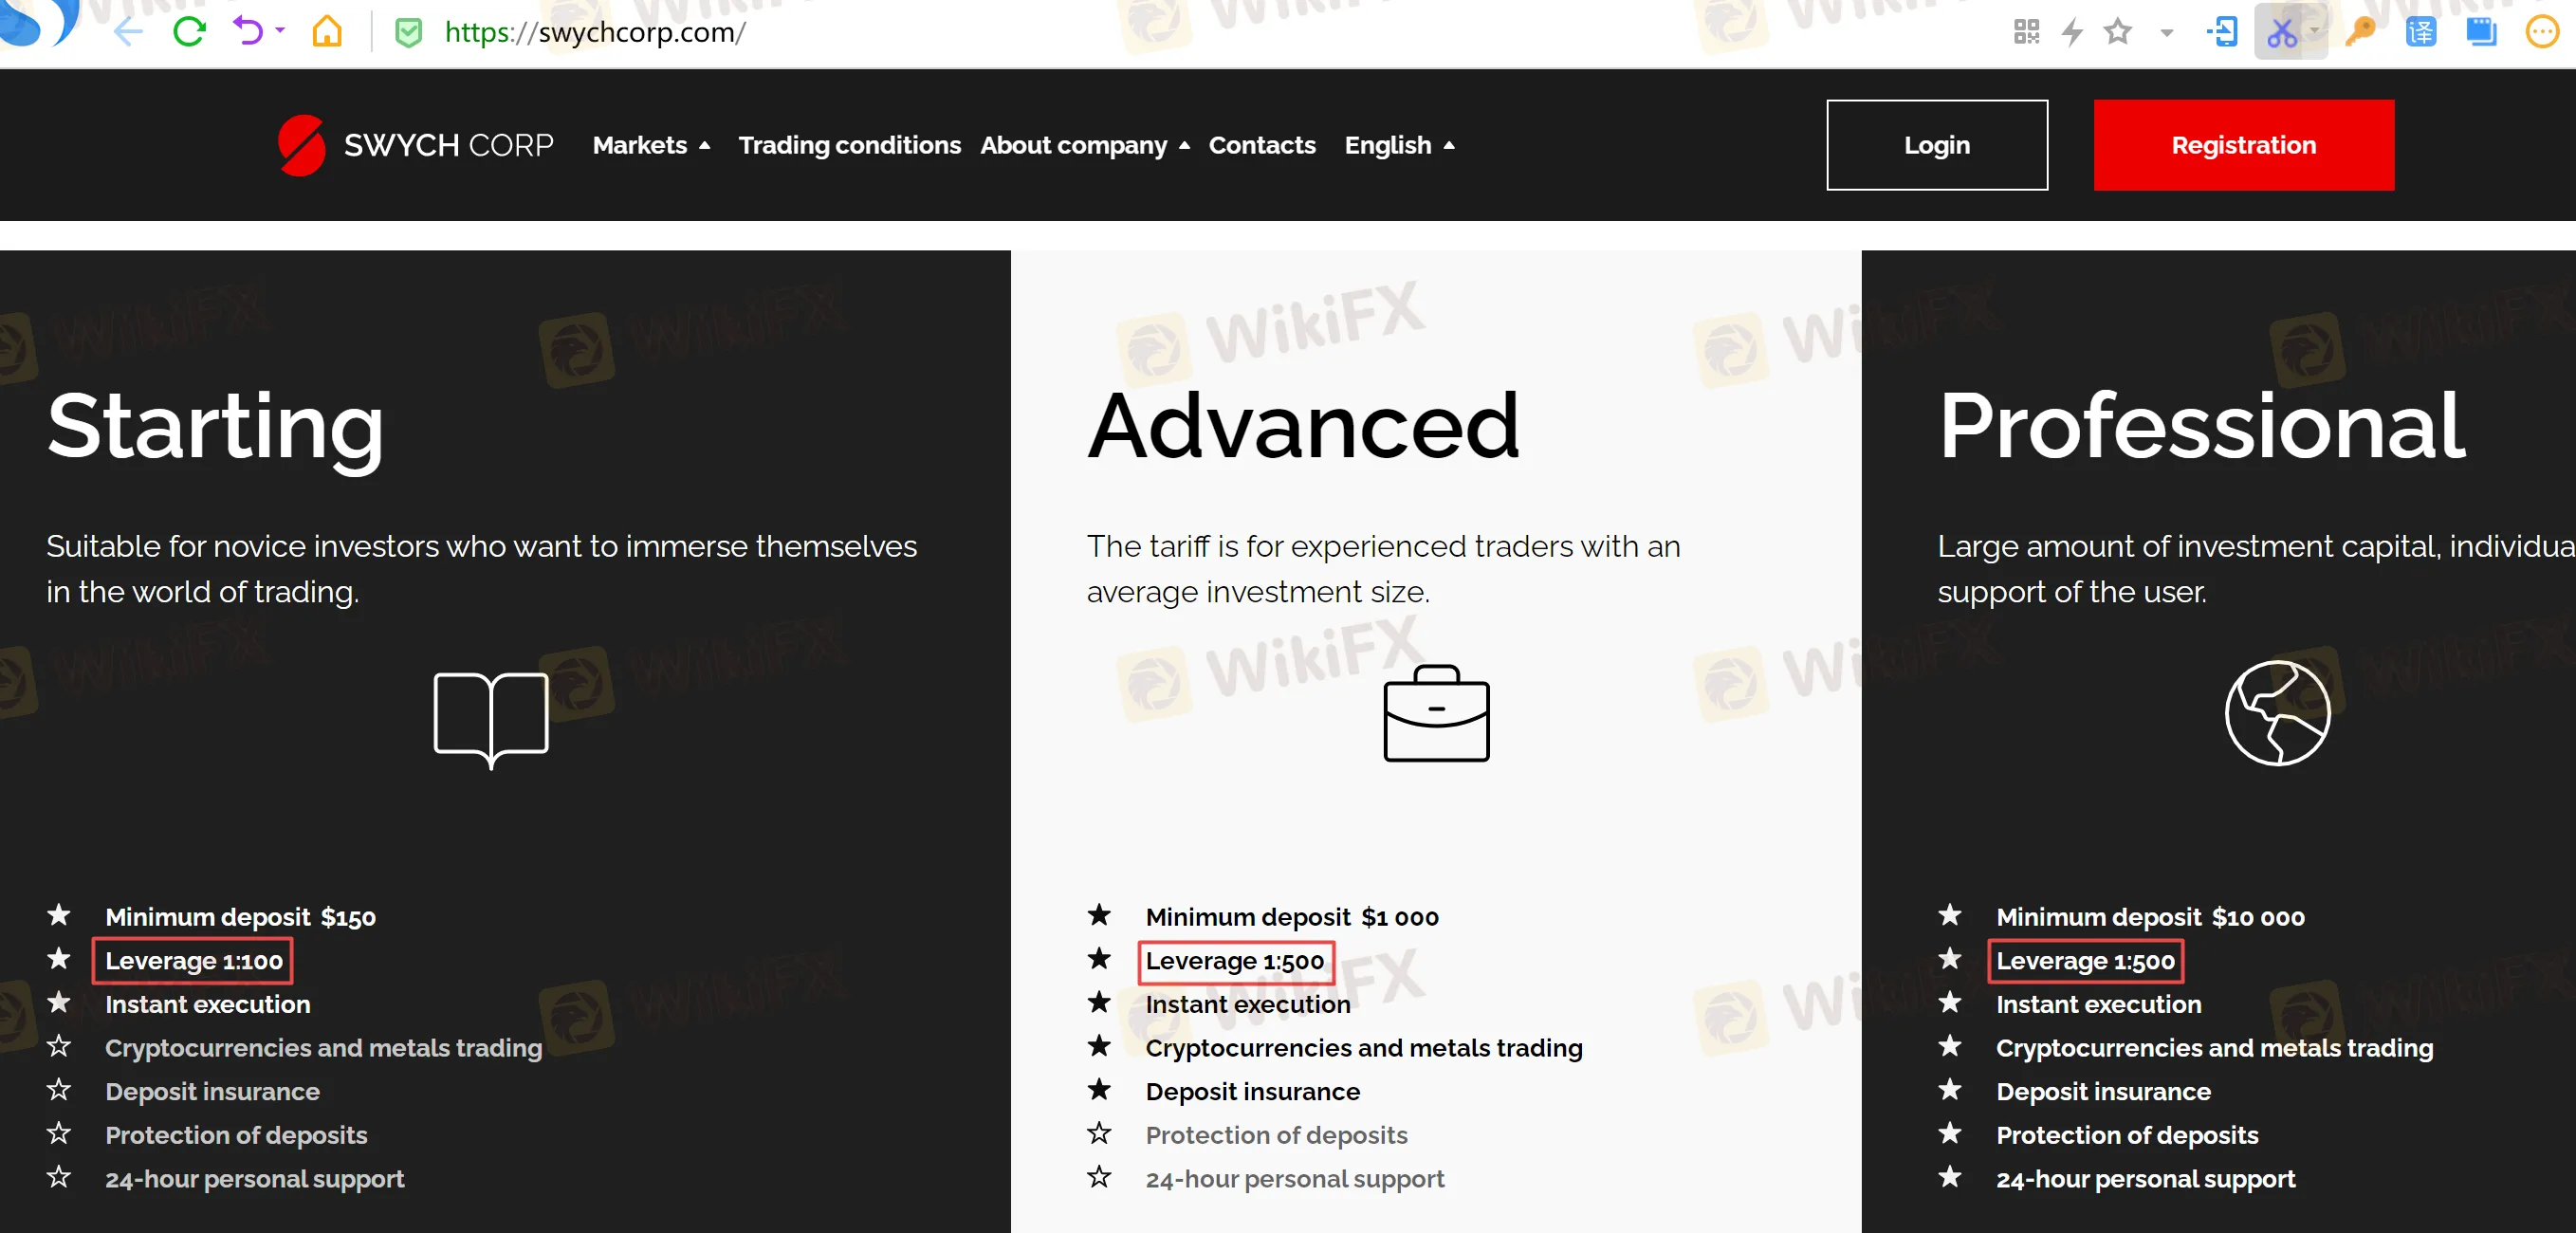2576x1233 pixels.
Task: Open the undo history dropdown arrow
Action: point(280,31)
